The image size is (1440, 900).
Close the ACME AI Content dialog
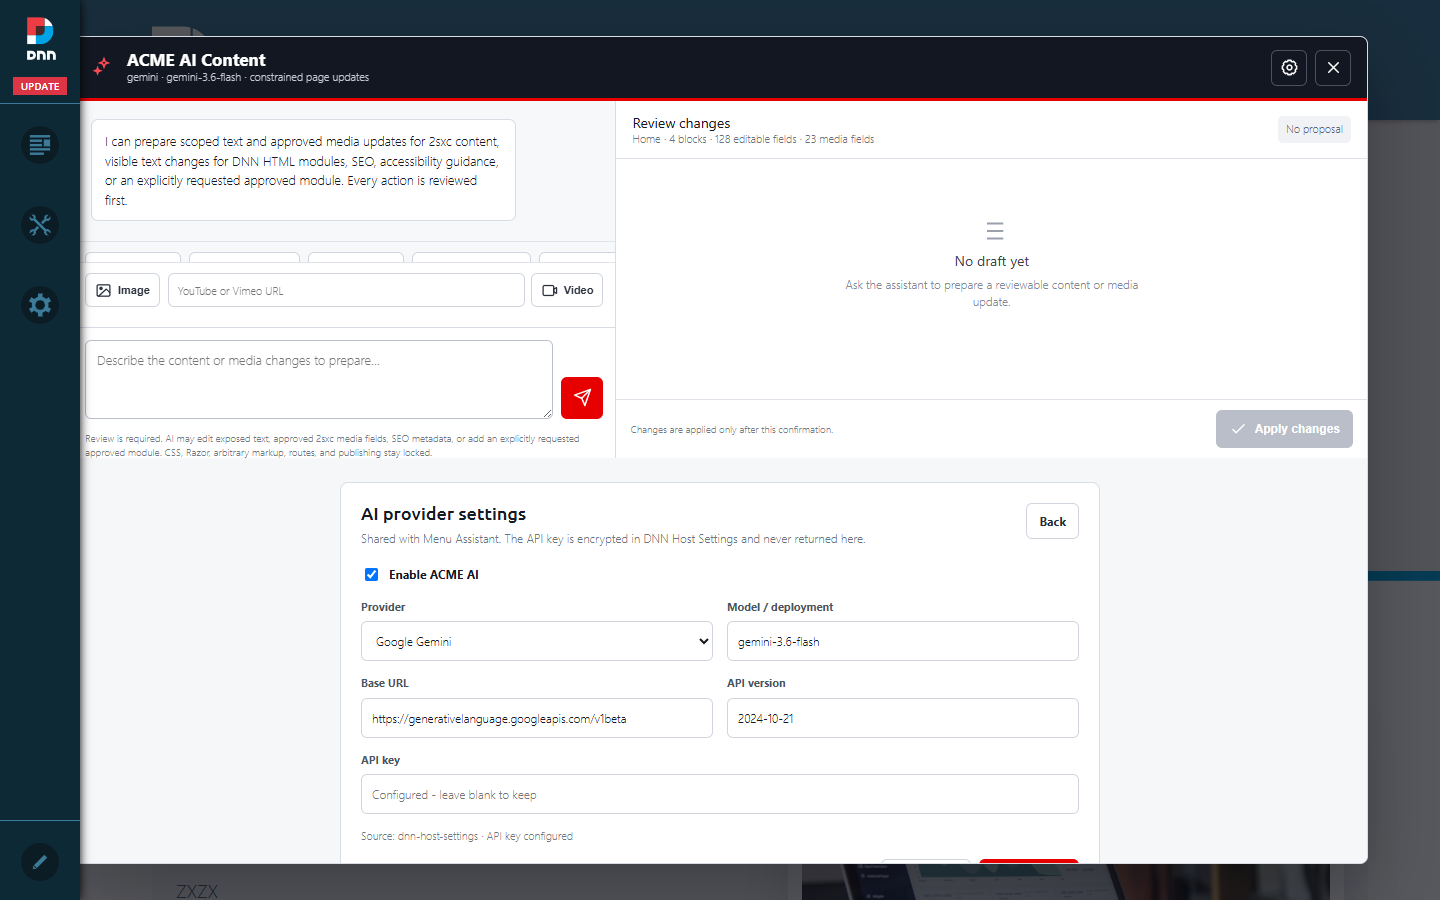pos(1333,68)
